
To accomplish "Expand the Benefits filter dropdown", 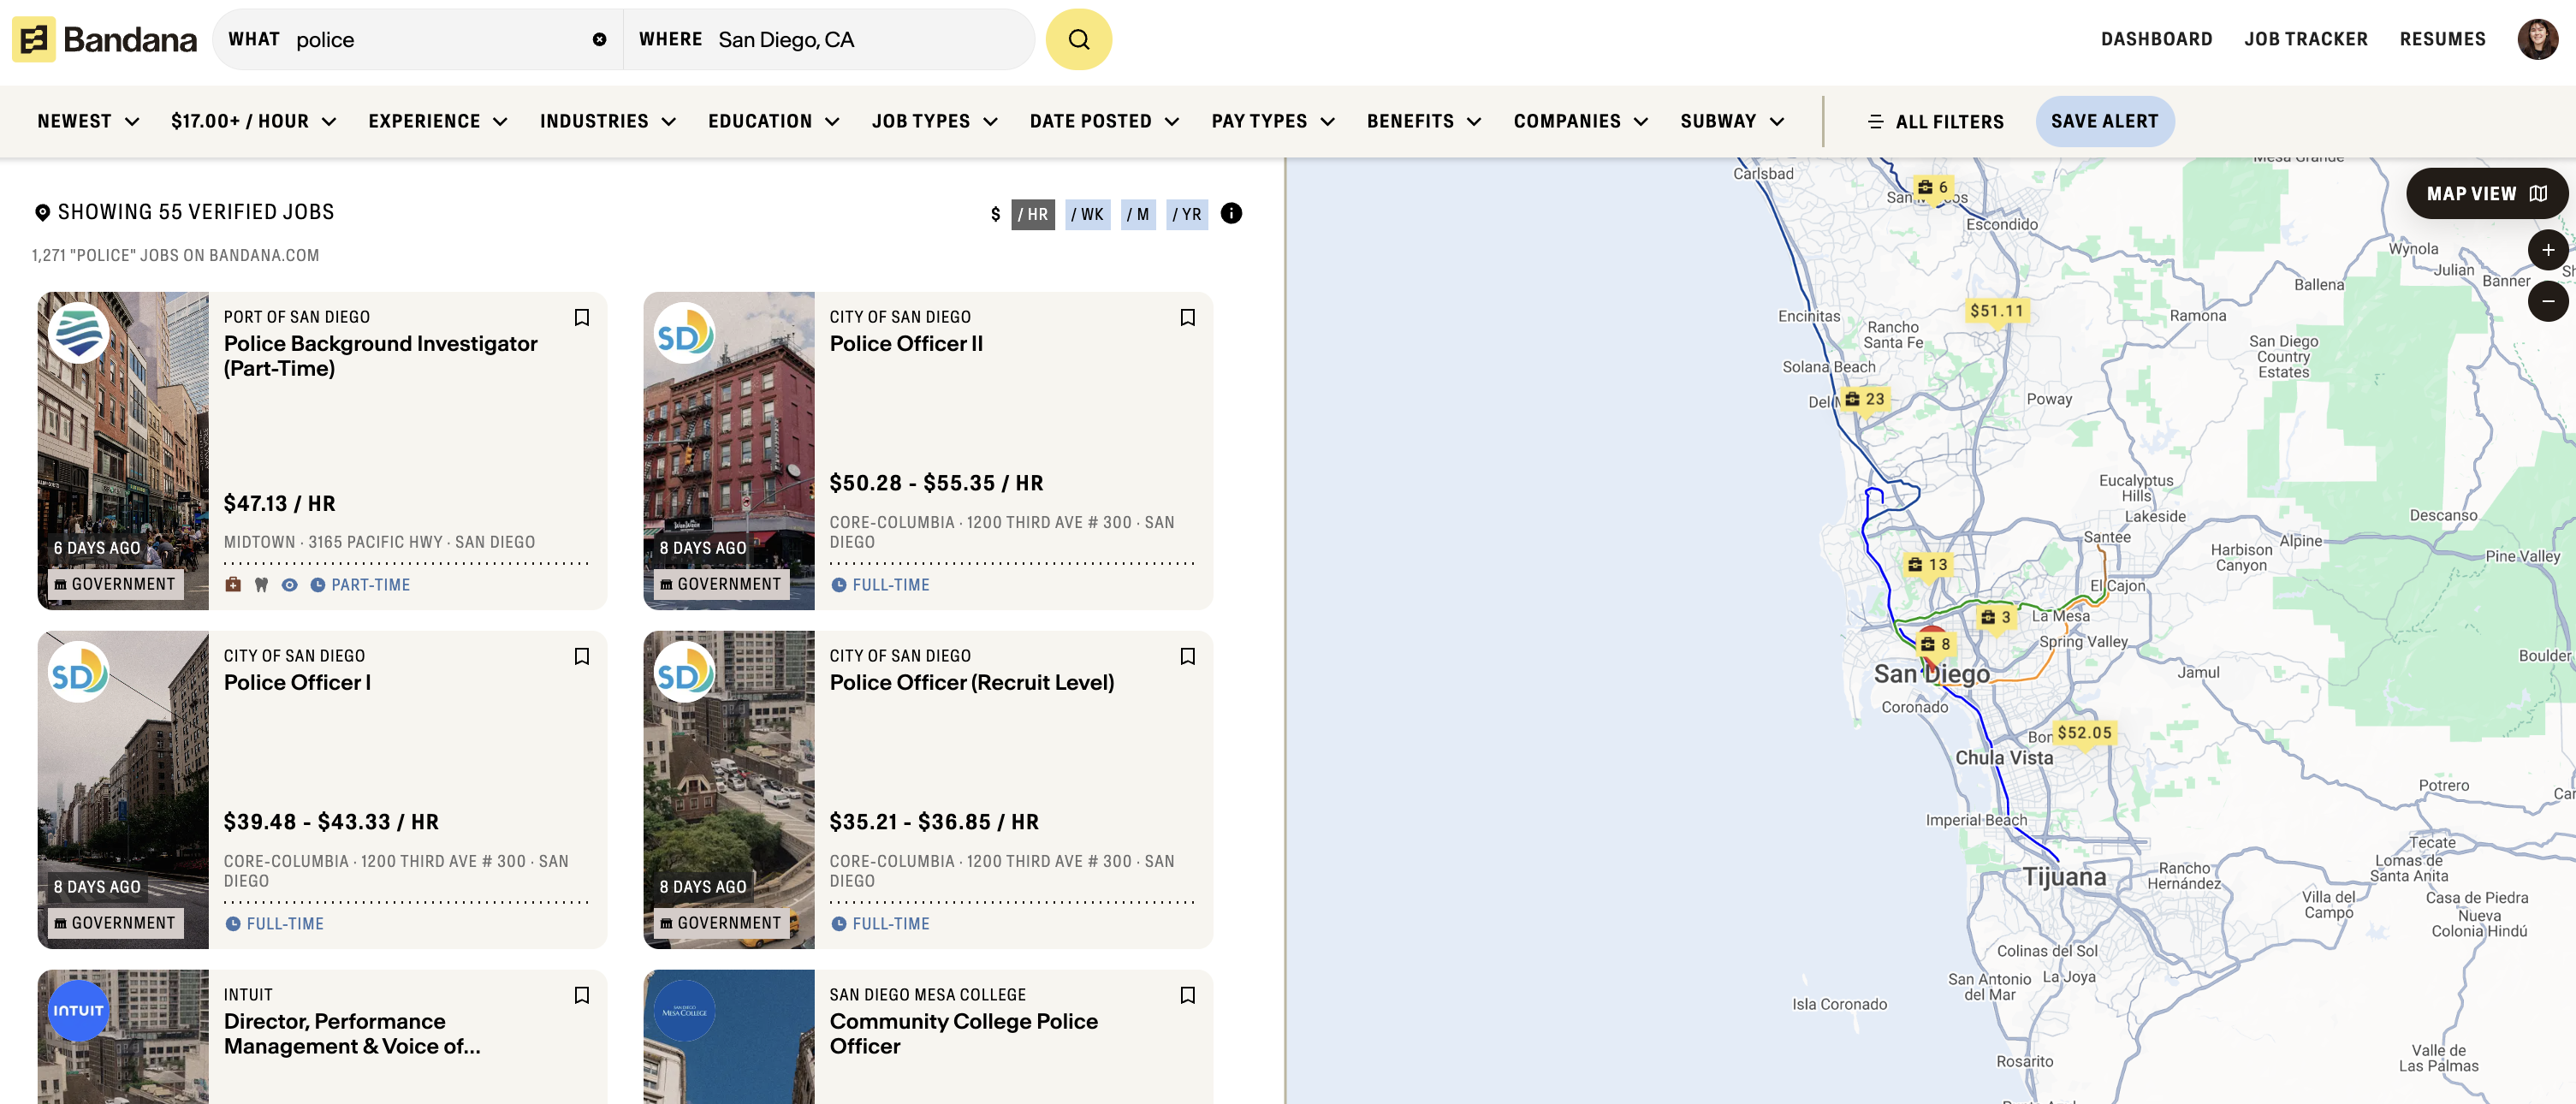I will tap(1423, 121).
